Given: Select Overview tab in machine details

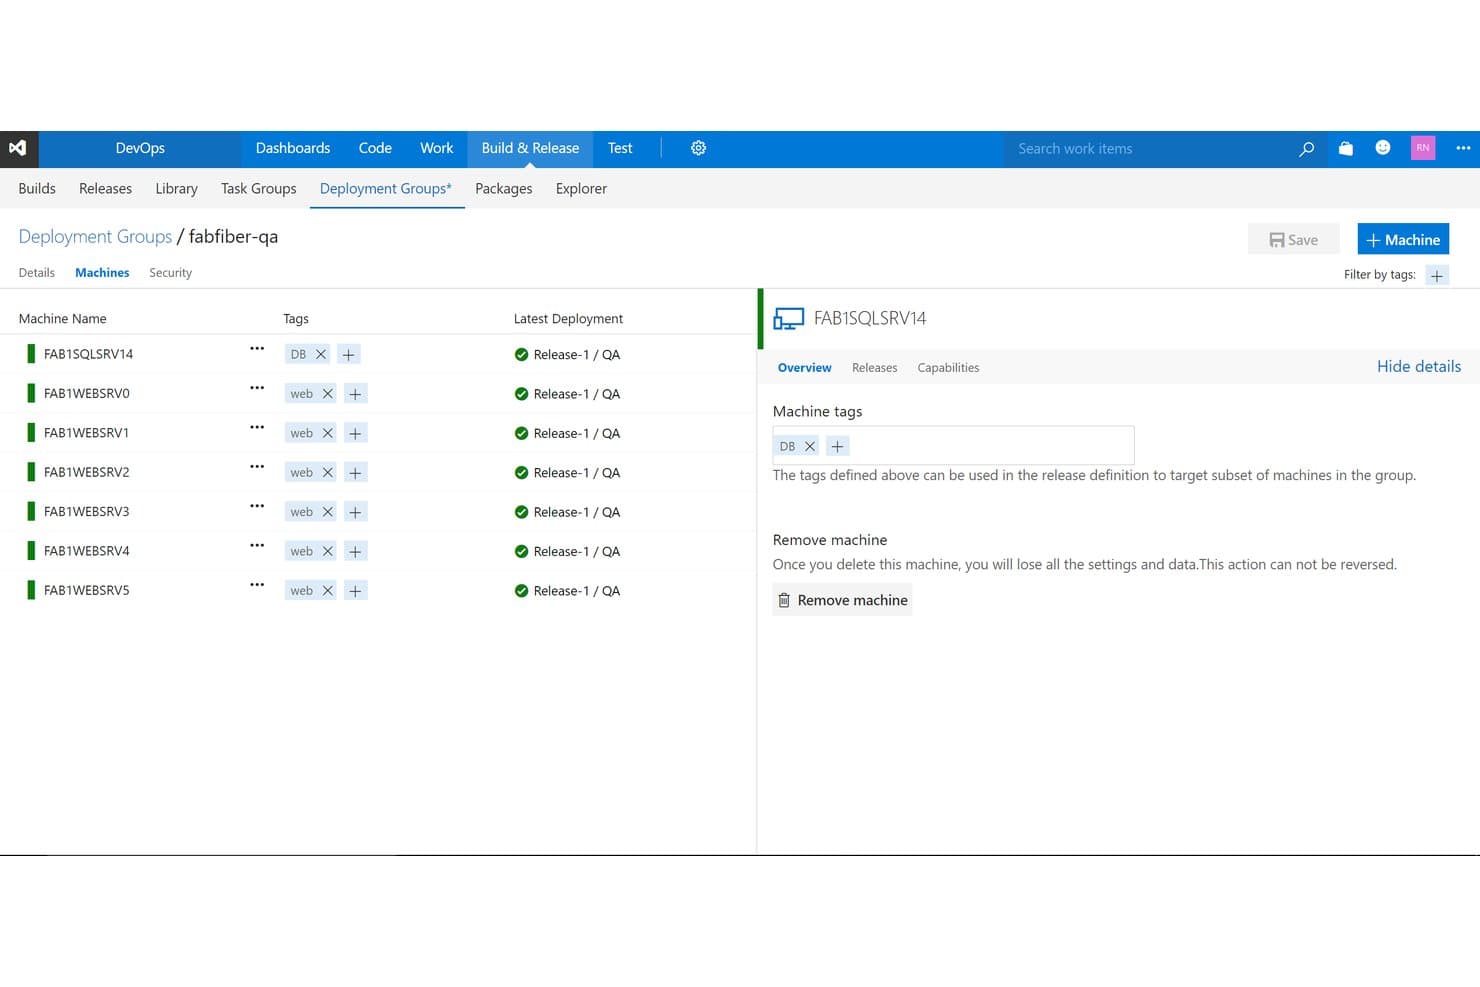Looking at the screenshot, I should [805, 368].
